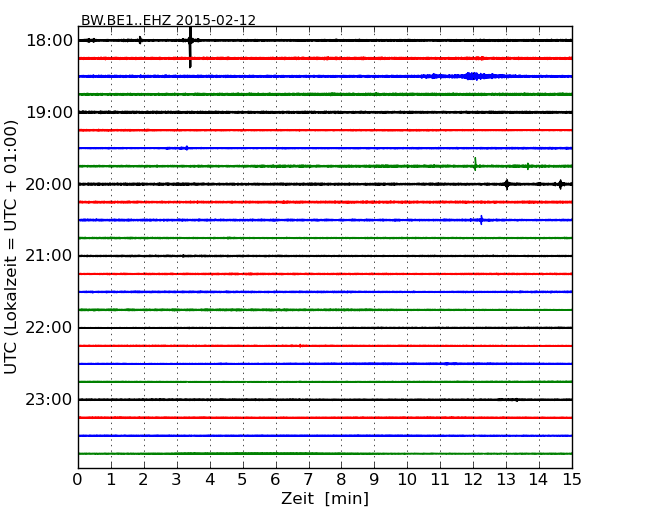Screen dimensions: 650x520
Task: Click minute tick label 9
Action: pyautogui.click(x=375, y=480)
